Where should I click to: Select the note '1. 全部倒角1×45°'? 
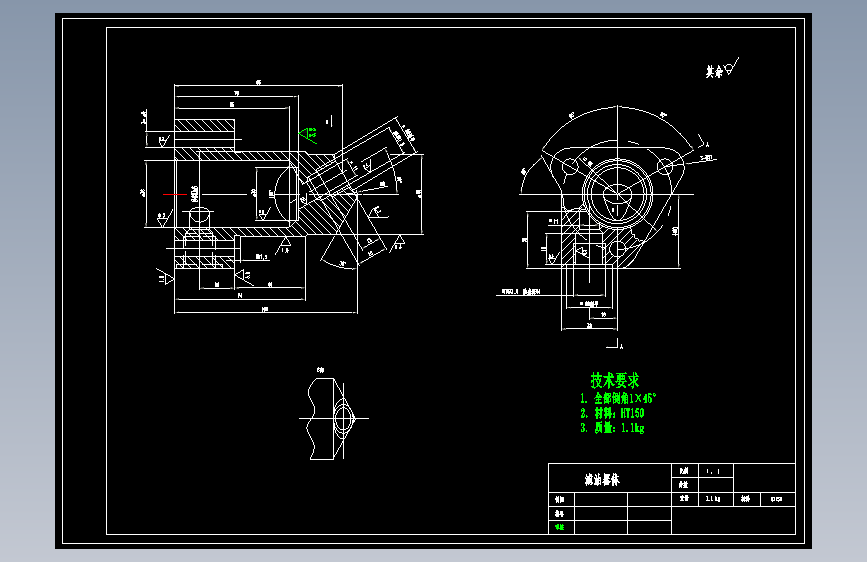[618, 398]
